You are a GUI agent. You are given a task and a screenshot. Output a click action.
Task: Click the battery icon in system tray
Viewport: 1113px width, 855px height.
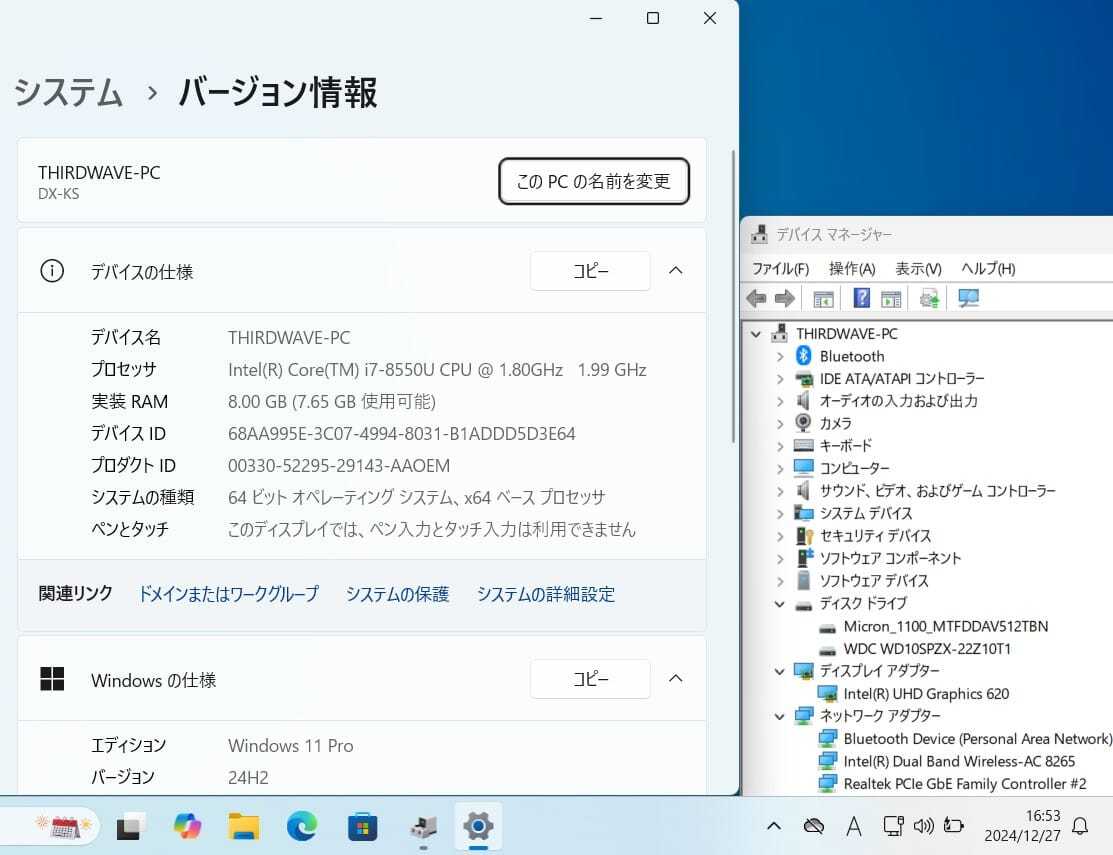click(953, 825)
